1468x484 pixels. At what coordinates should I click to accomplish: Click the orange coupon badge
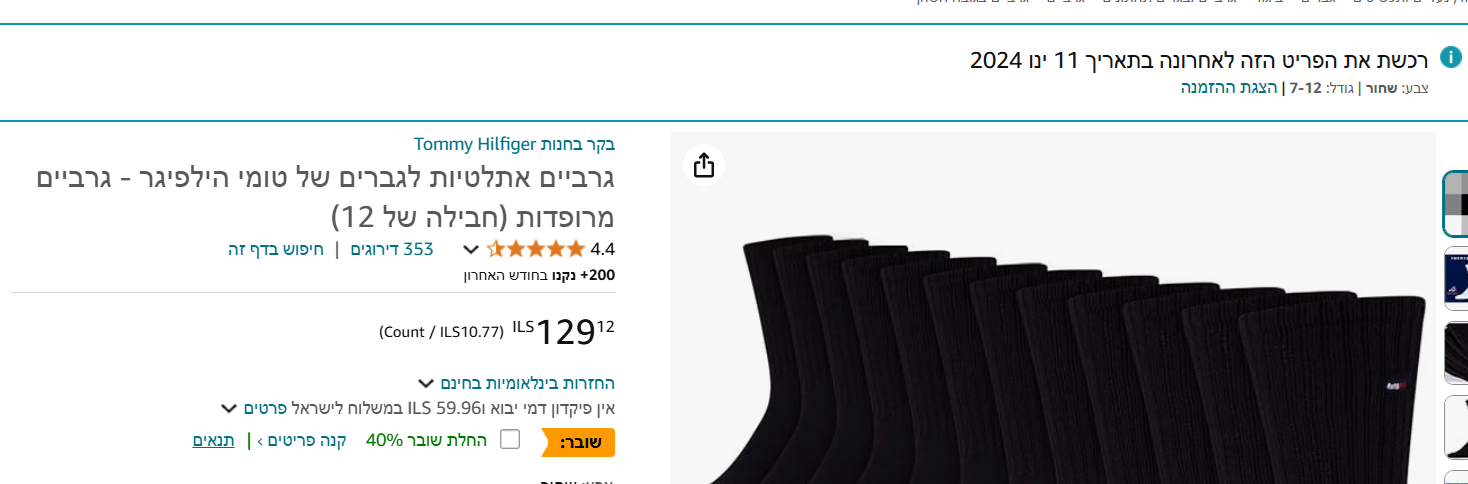pyautogui.click(x=578, y=441)
